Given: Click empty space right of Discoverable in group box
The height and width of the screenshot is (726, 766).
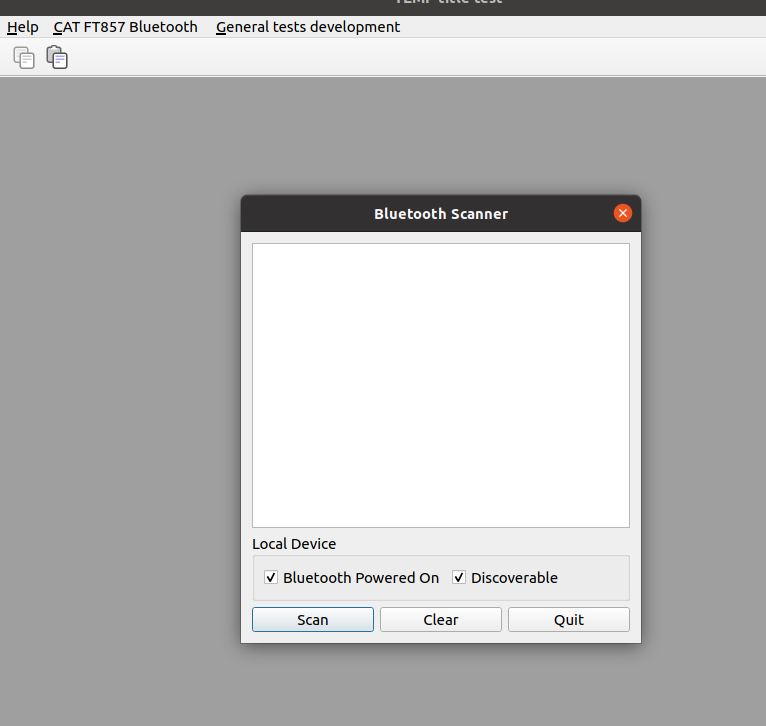Looking at the screenshot, I should click(592, 577).
